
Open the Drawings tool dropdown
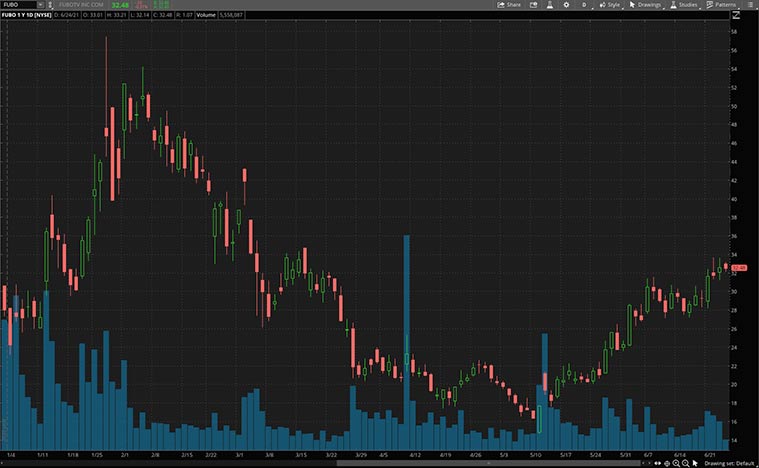pyautogui.click(x=645, y=5)
